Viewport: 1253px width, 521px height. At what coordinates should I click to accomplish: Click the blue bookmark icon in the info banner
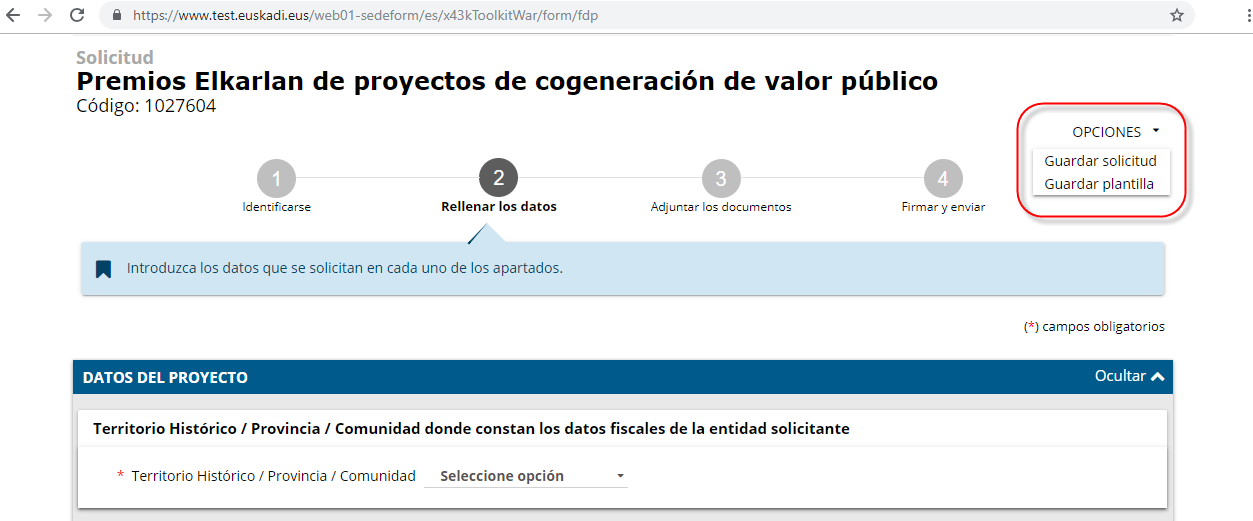(x=103, y=269)
